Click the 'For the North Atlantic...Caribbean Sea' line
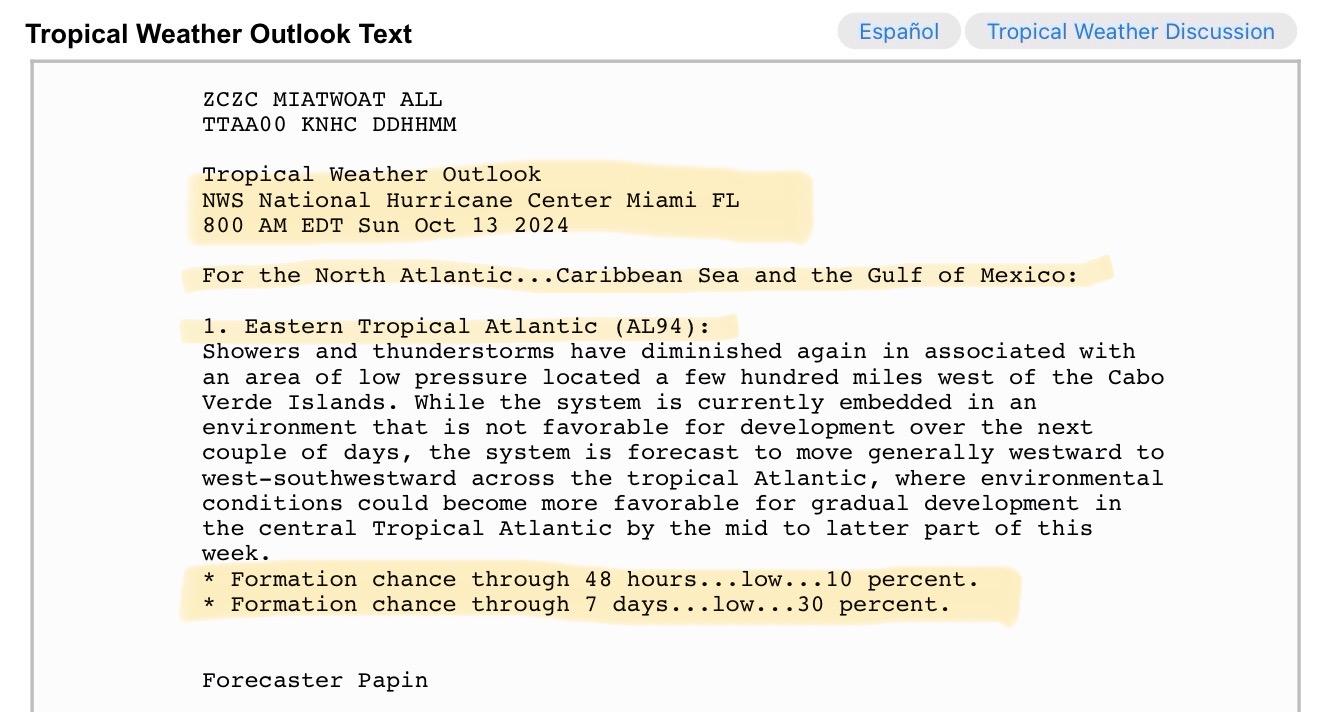The image size is (1324, 712). click(640, 276)
